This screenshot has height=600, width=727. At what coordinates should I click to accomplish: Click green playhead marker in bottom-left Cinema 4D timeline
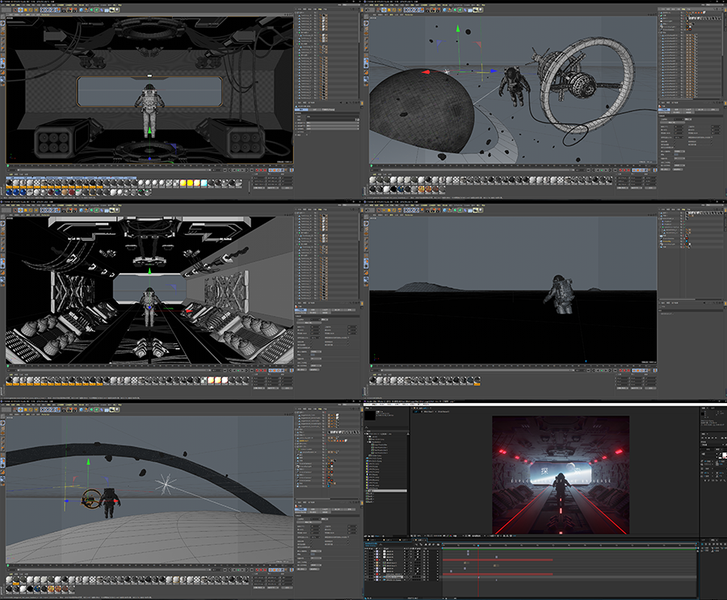click(x=8, y=565)
